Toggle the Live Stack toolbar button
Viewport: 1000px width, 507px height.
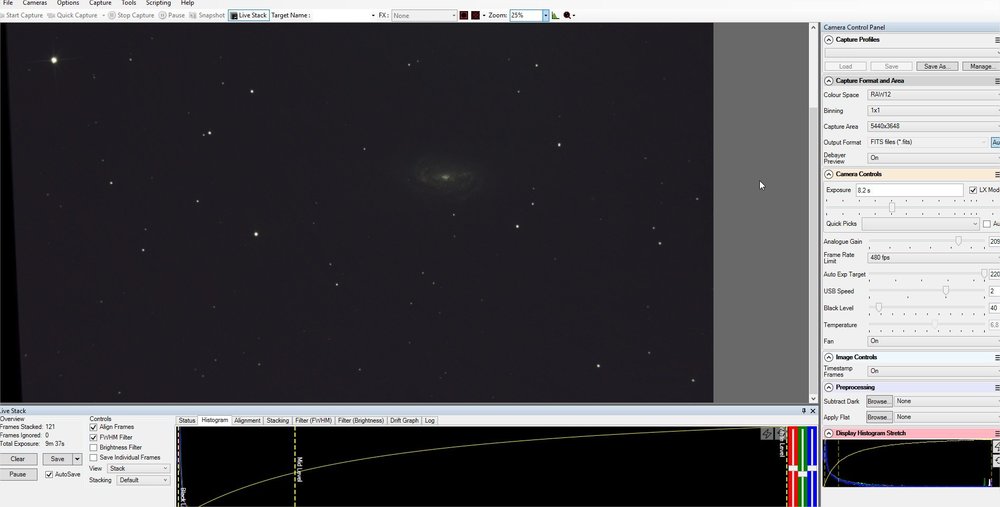click(249, 15)
